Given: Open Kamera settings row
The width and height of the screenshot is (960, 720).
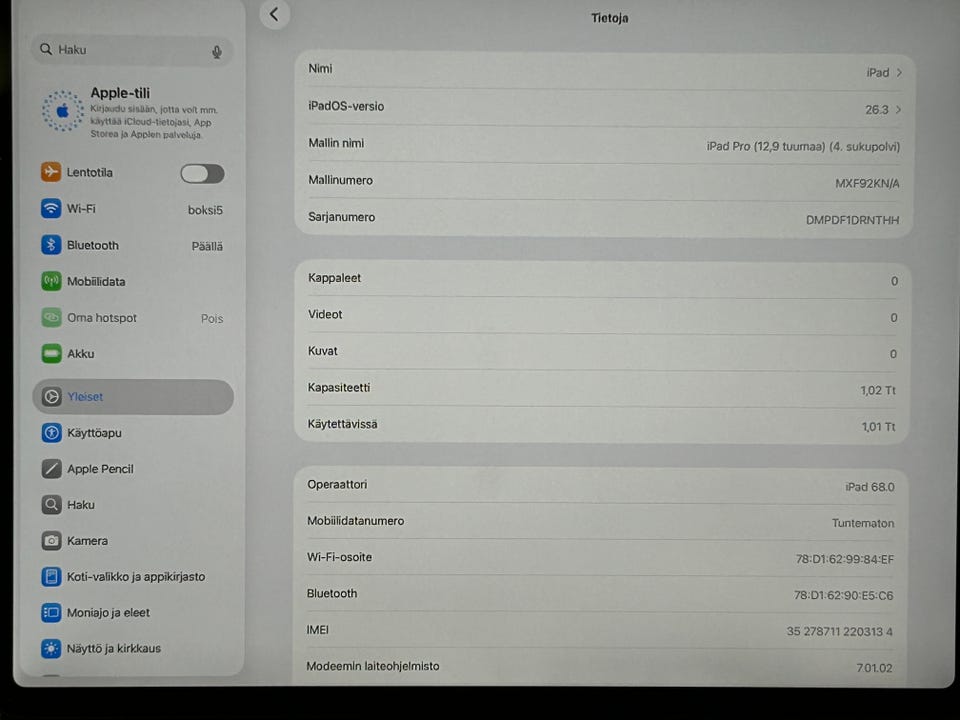Looking at the screenshot, I should (x=132, y=541).
